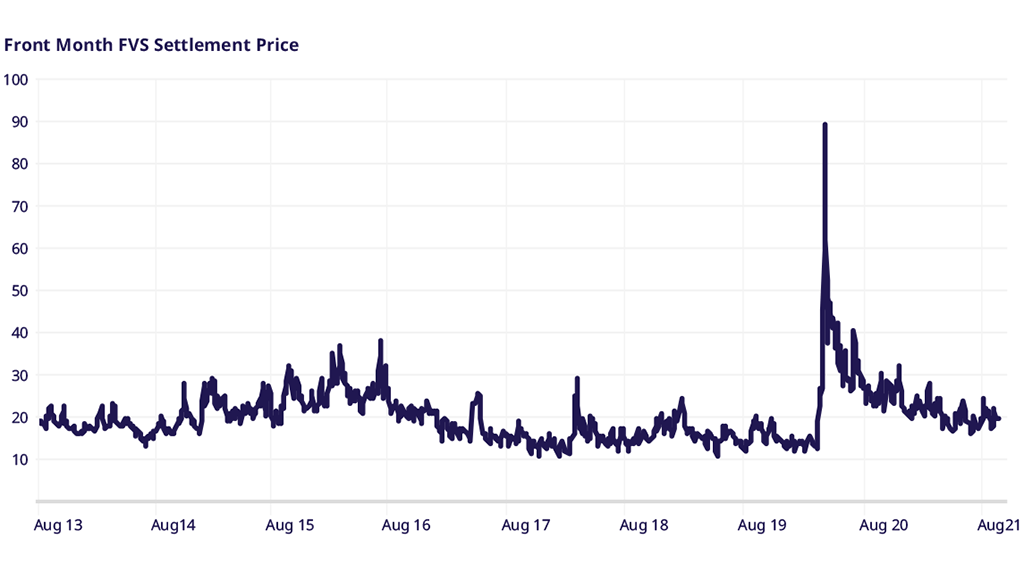Select the Aug 17 date label
Screen dimensions: 1024x565
526,524
